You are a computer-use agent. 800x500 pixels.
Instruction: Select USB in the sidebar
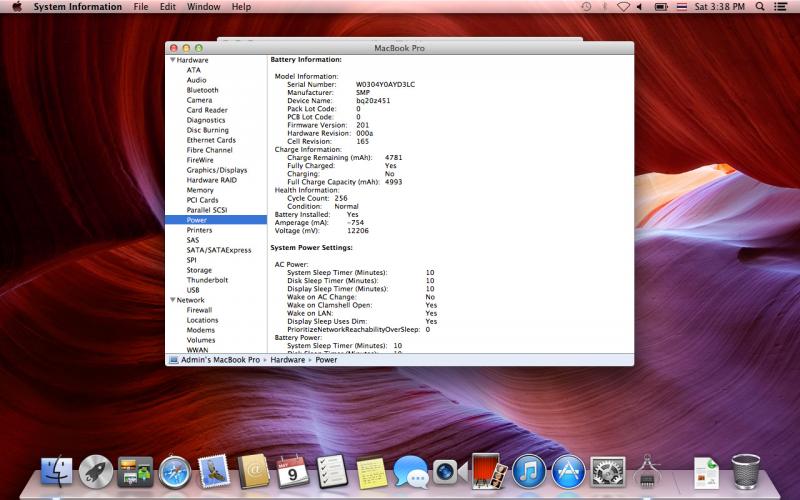coord(193,290)
